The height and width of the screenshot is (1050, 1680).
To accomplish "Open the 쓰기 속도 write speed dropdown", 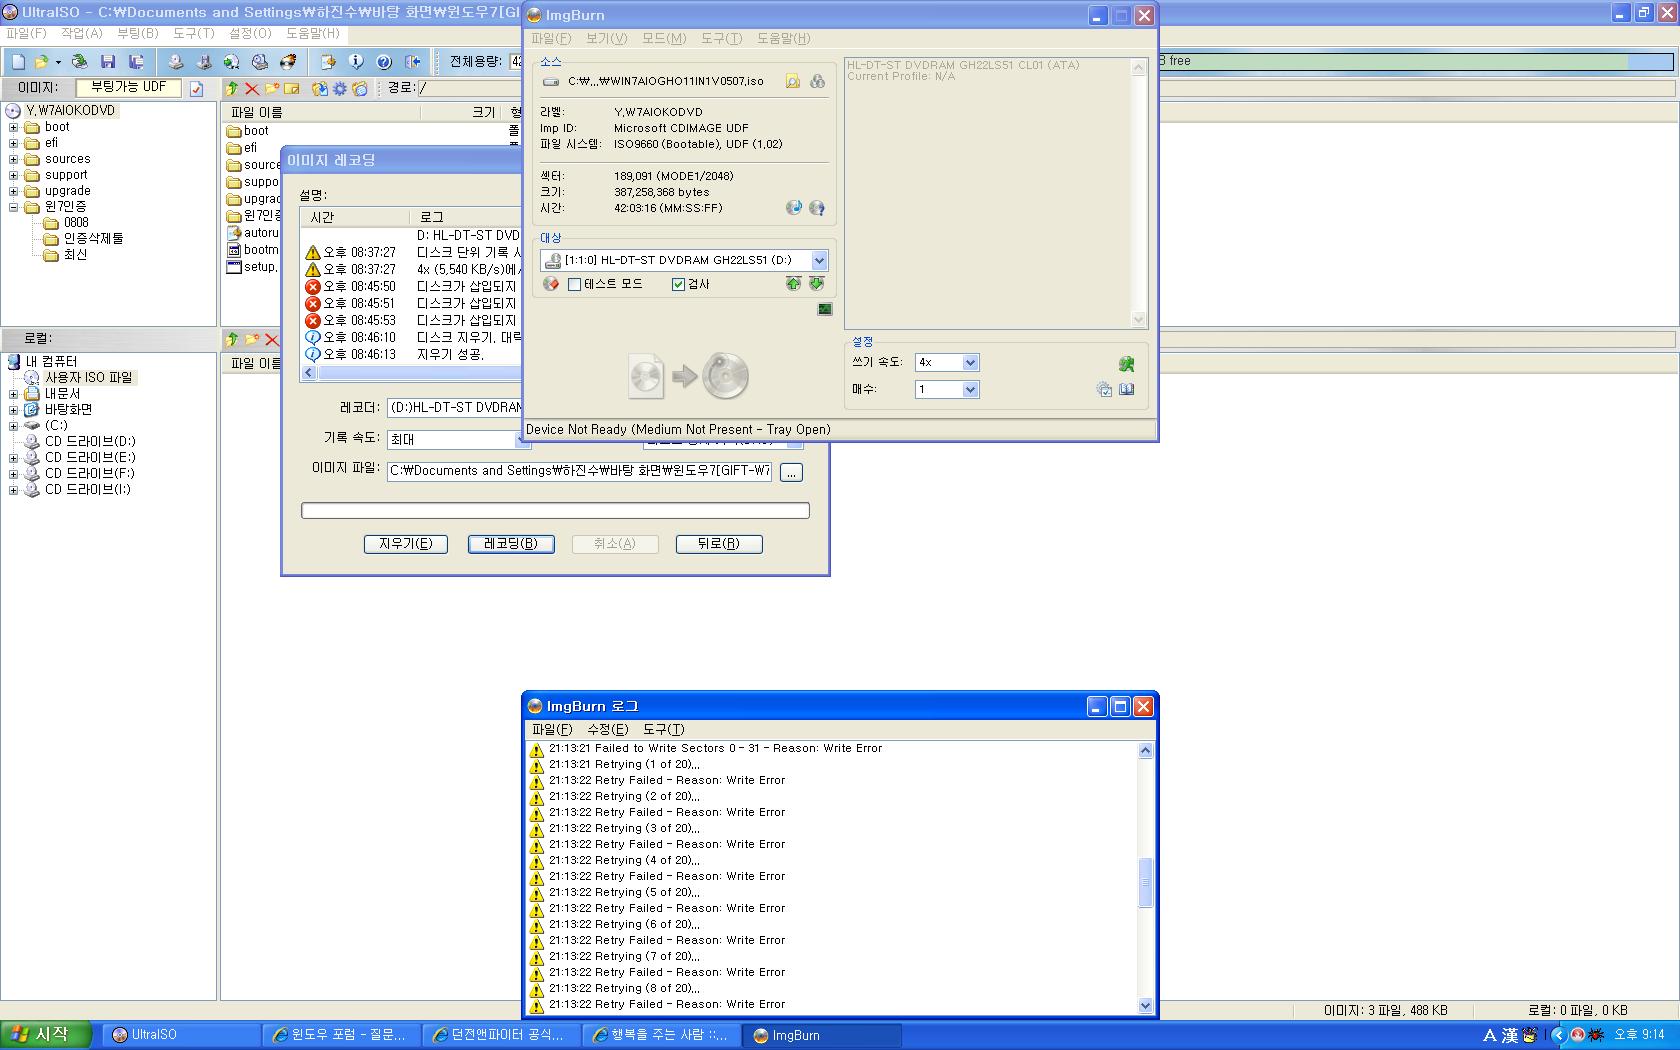I will pos(970,363).
